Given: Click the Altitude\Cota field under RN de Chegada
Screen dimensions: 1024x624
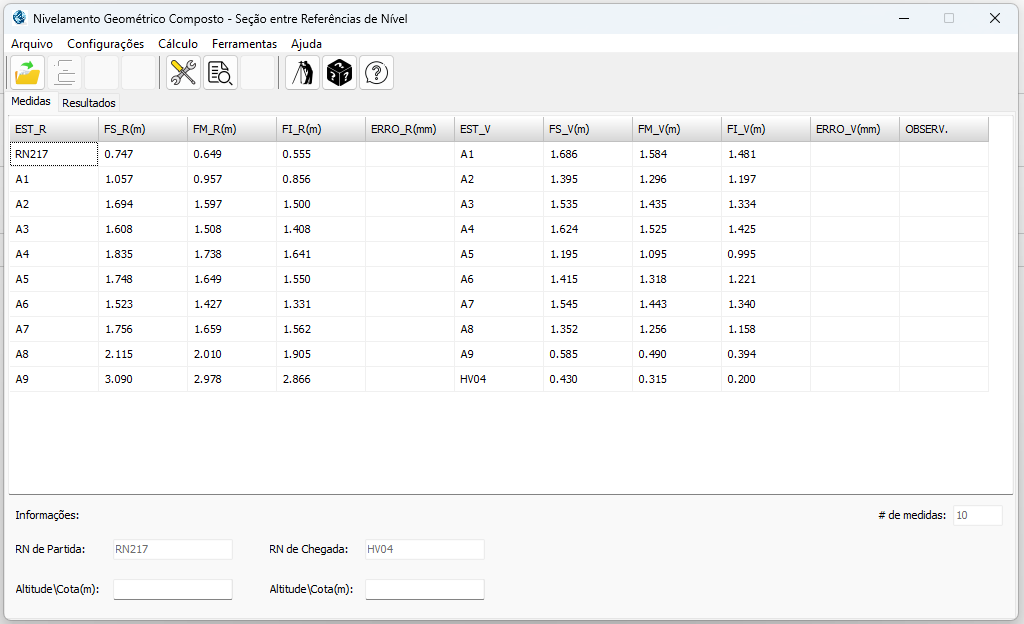Looking at the screenshot, I should tap(424, 589).
